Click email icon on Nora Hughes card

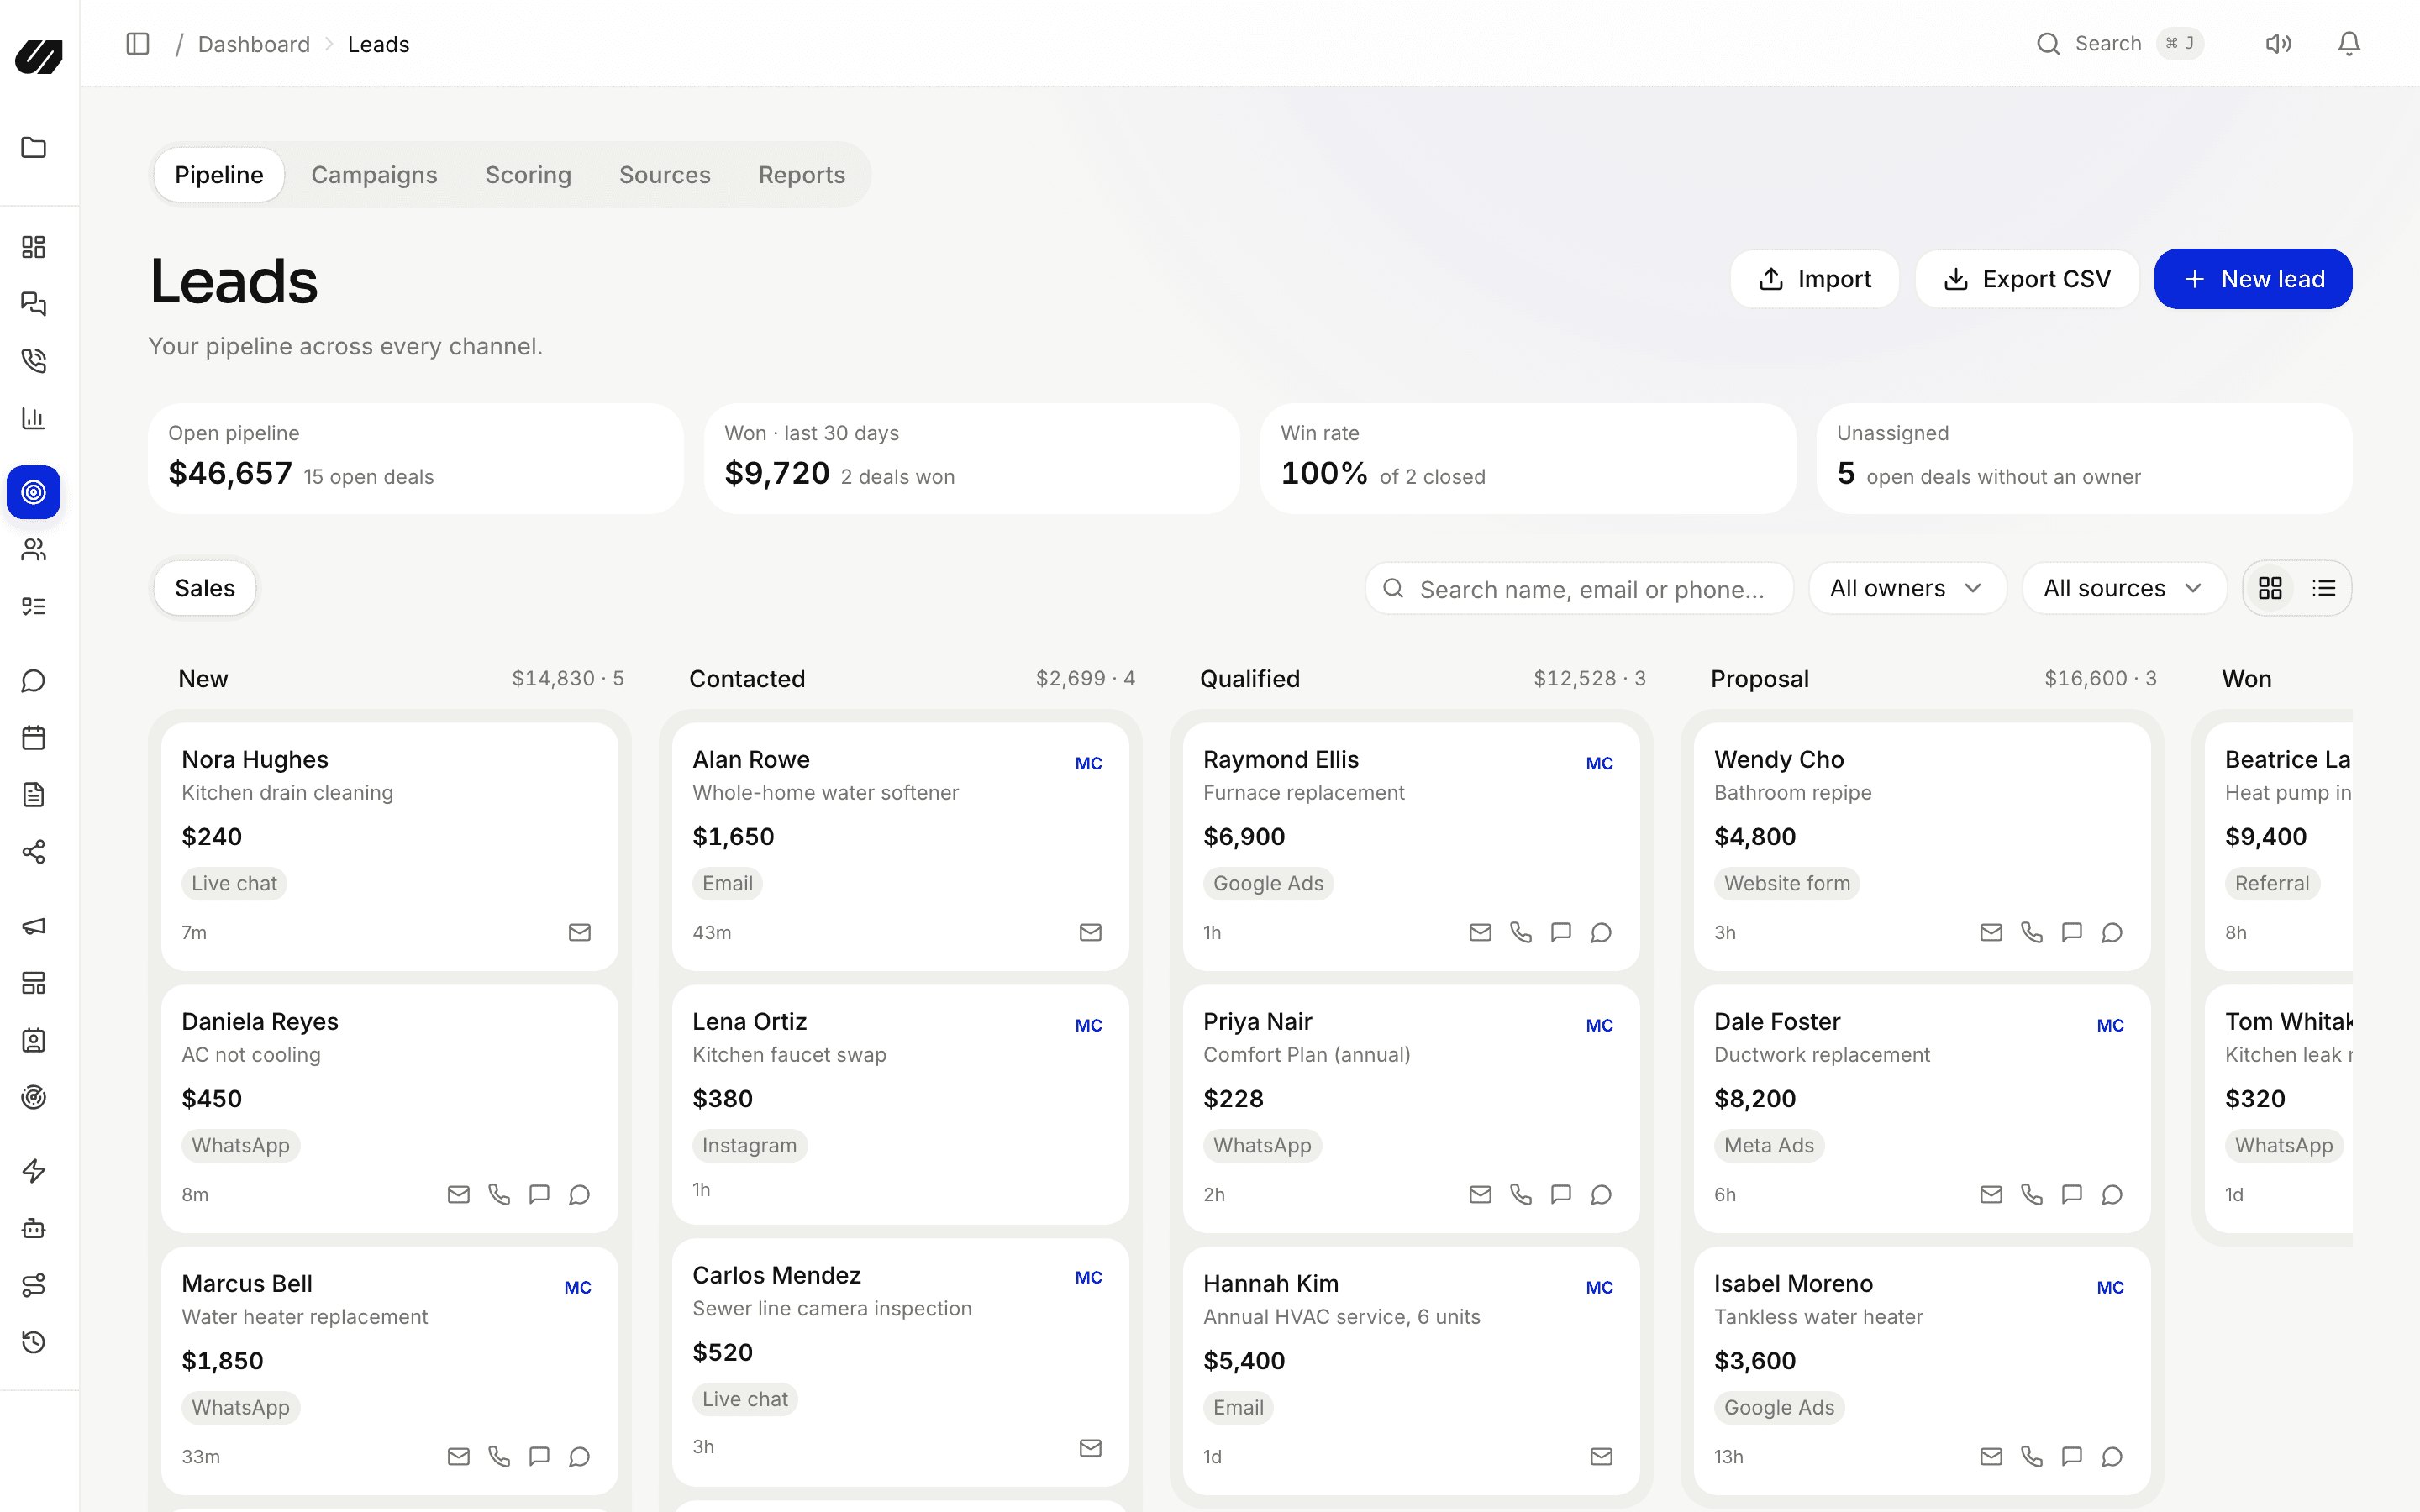580,932
